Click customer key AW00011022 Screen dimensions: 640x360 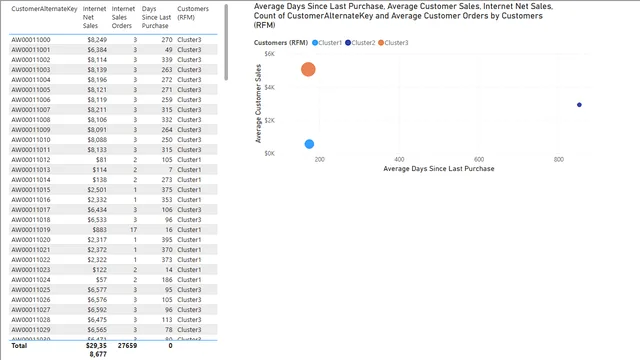(x=31, y=260)
